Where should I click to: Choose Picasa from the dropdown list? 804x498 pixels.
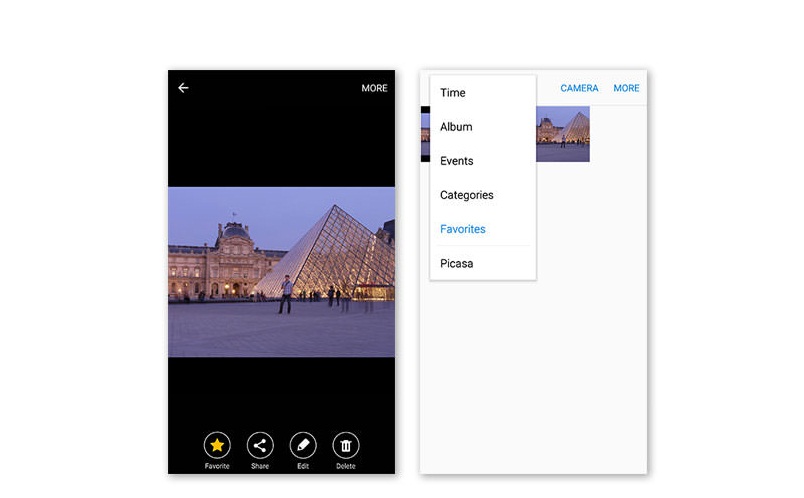[457, 264]
